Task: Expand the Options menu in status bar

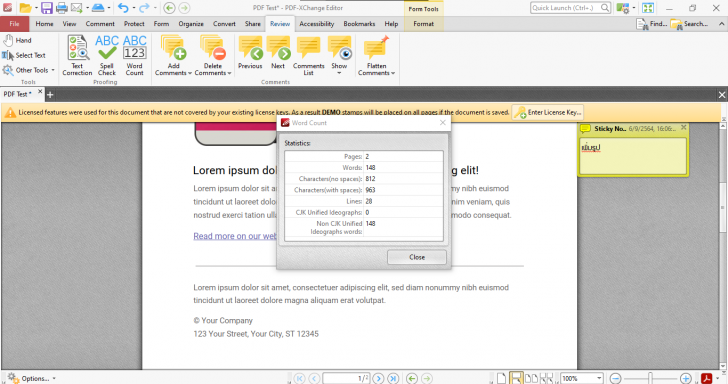Action: 32,378
